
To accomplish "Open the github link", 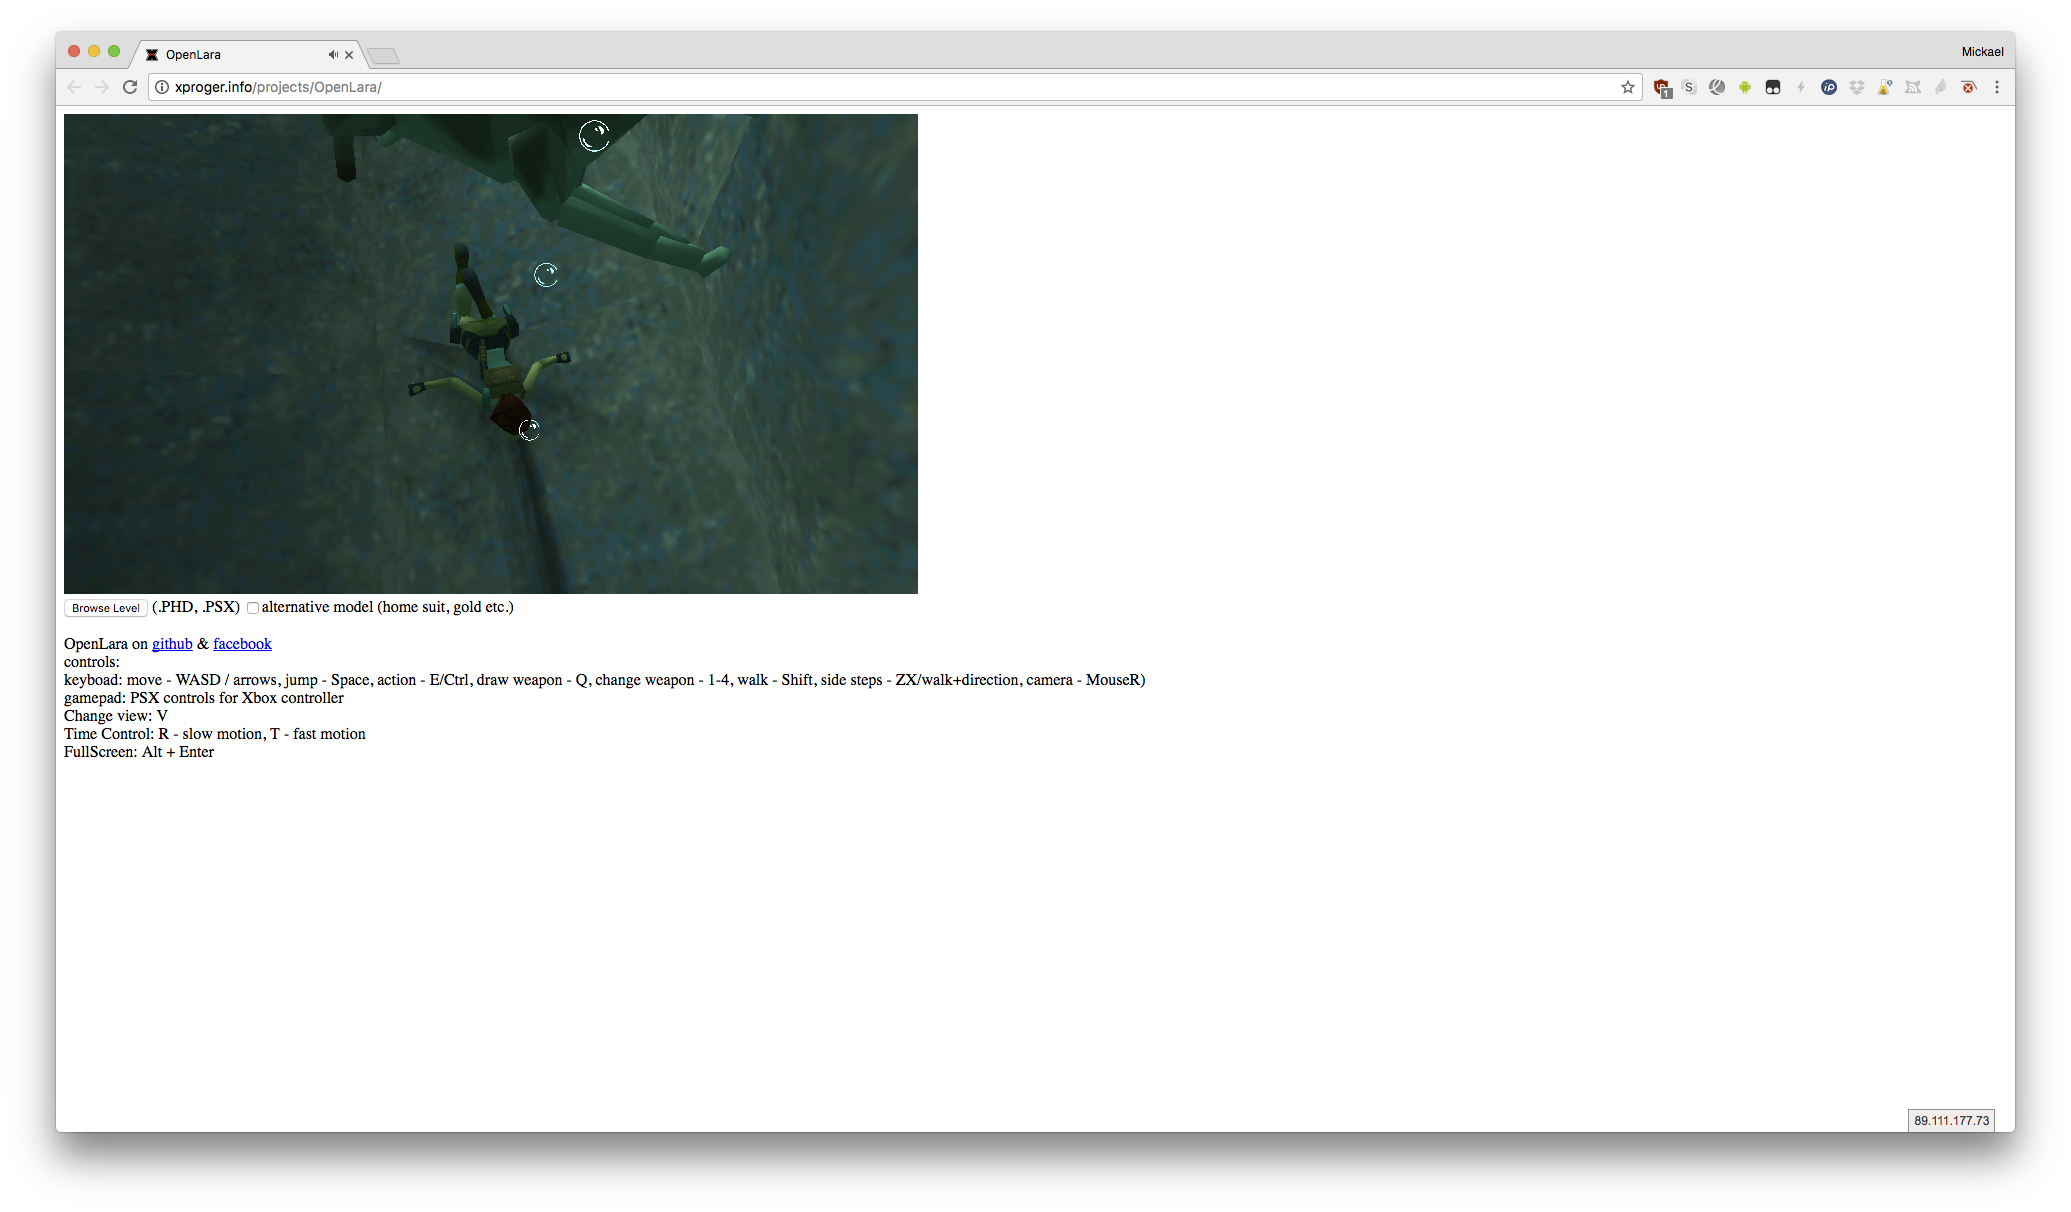I will [x=172, y=644].
